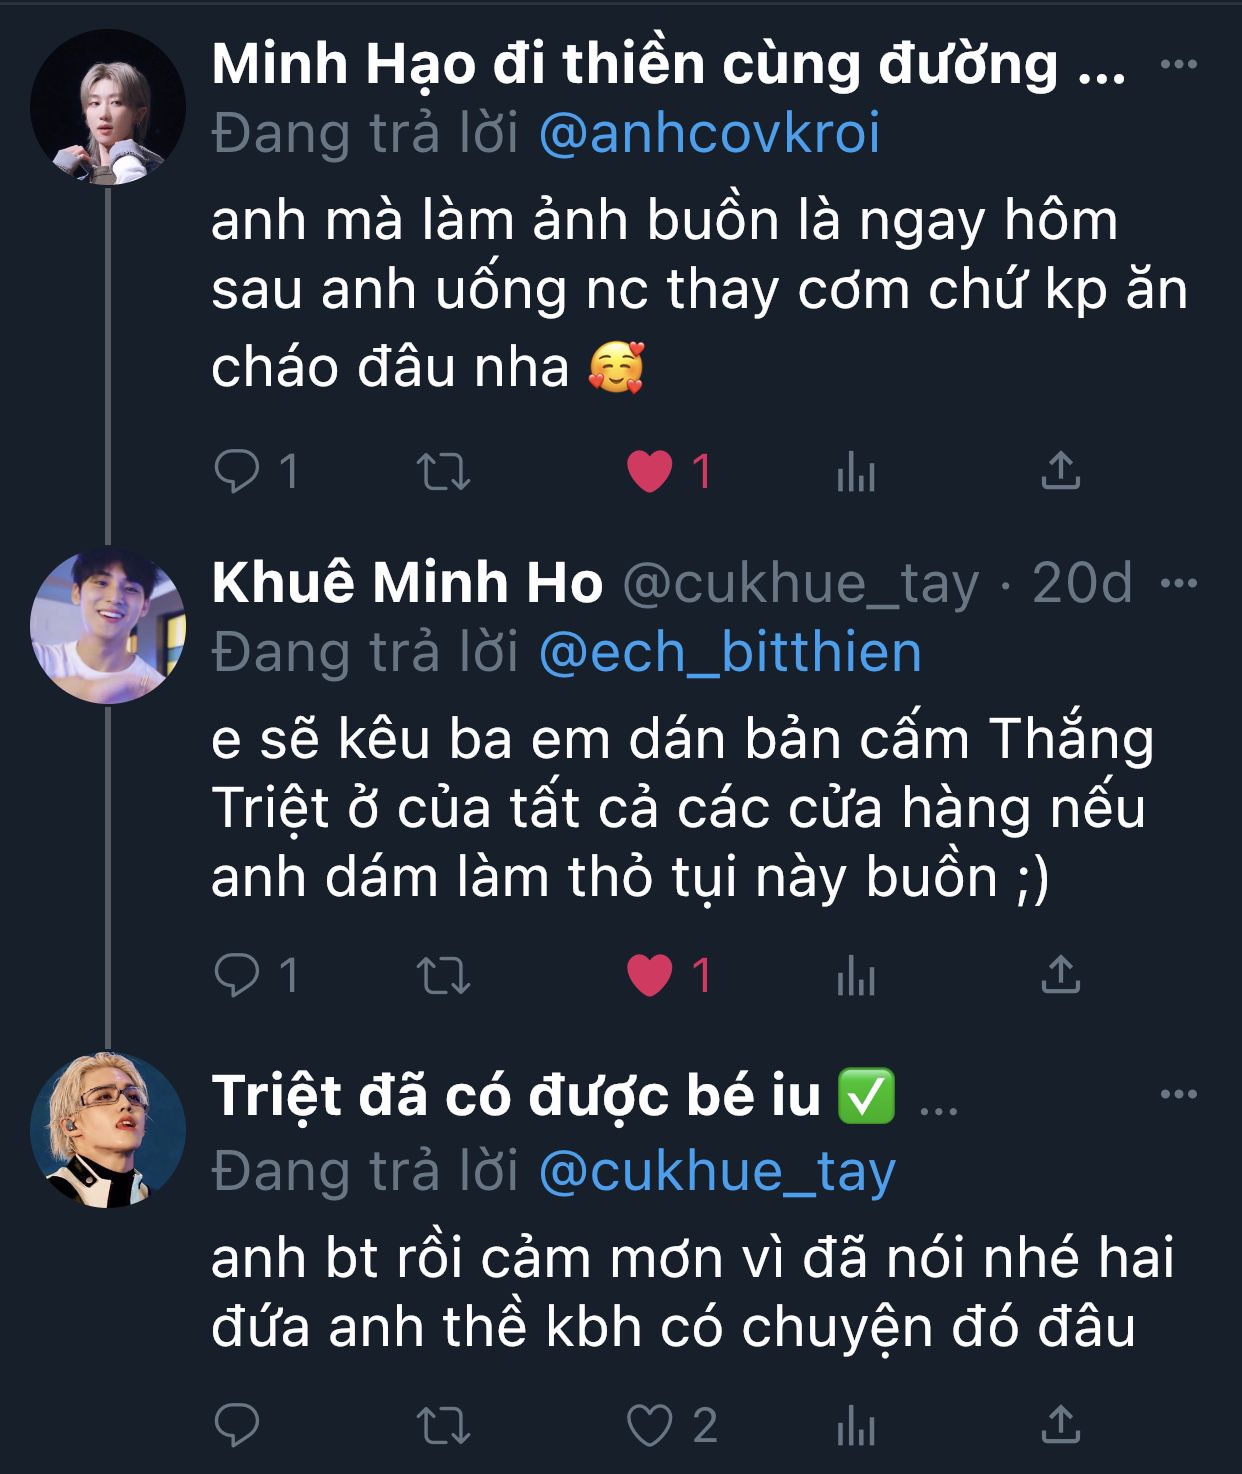Reply to the last tweet by Triệt
Viewport: 1242px width, 1474px height.
click(x=237, y=1426)
